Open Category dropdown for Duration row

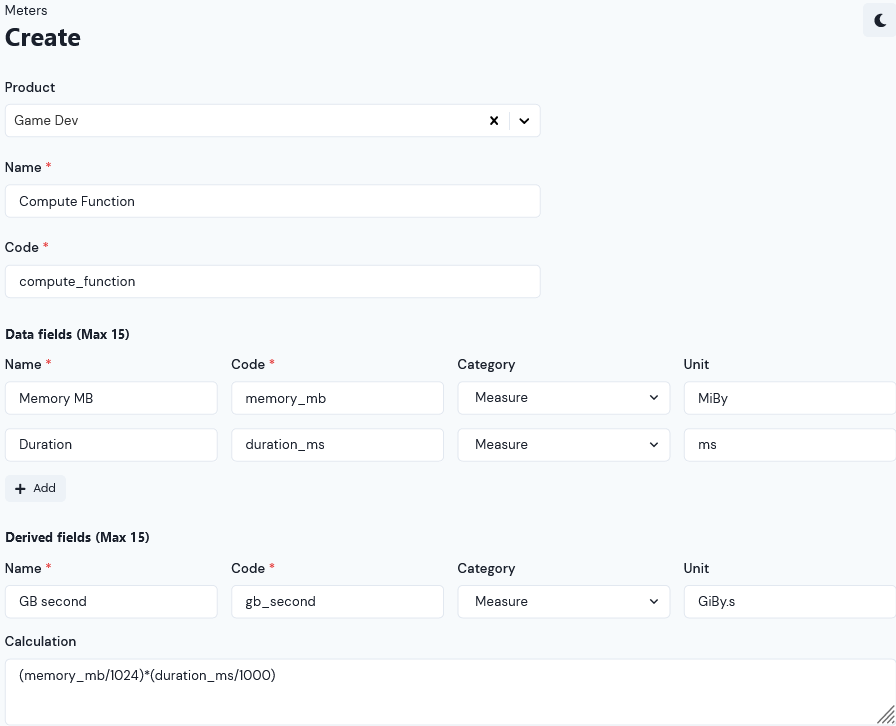point(563,445)
